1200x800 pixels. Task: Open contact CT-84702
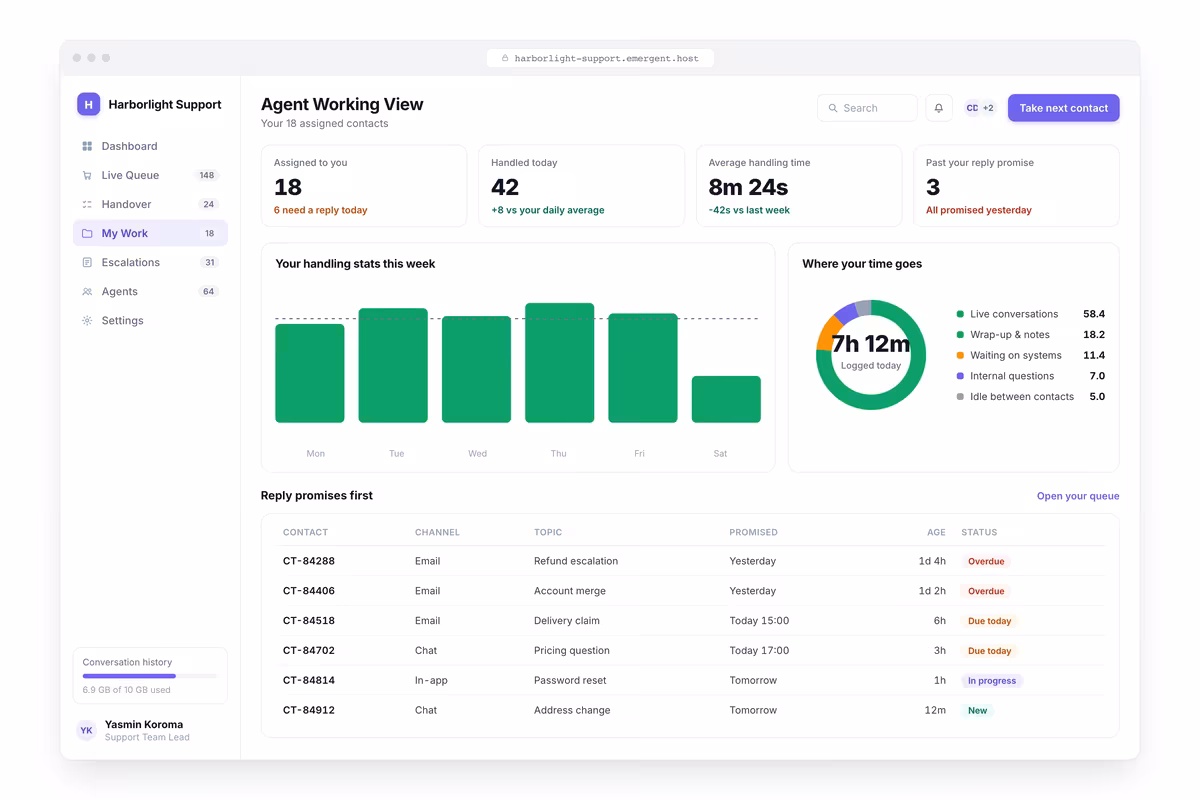point(309,651)
